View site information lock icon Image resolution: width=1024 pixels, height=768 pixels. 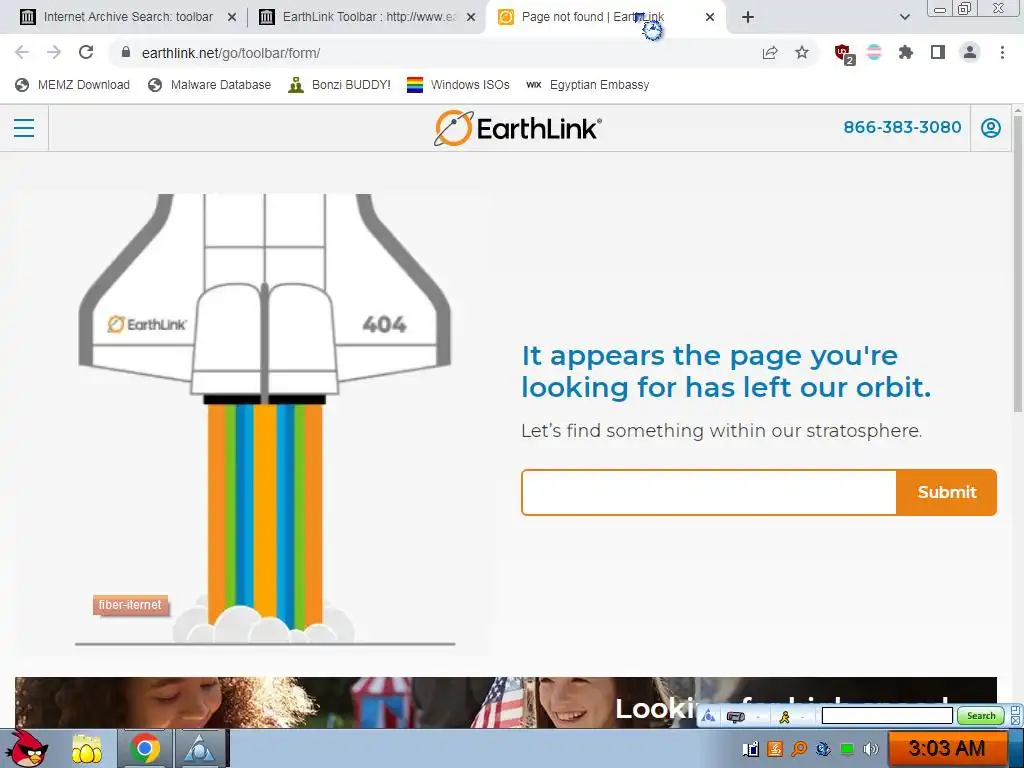point(126,52)
